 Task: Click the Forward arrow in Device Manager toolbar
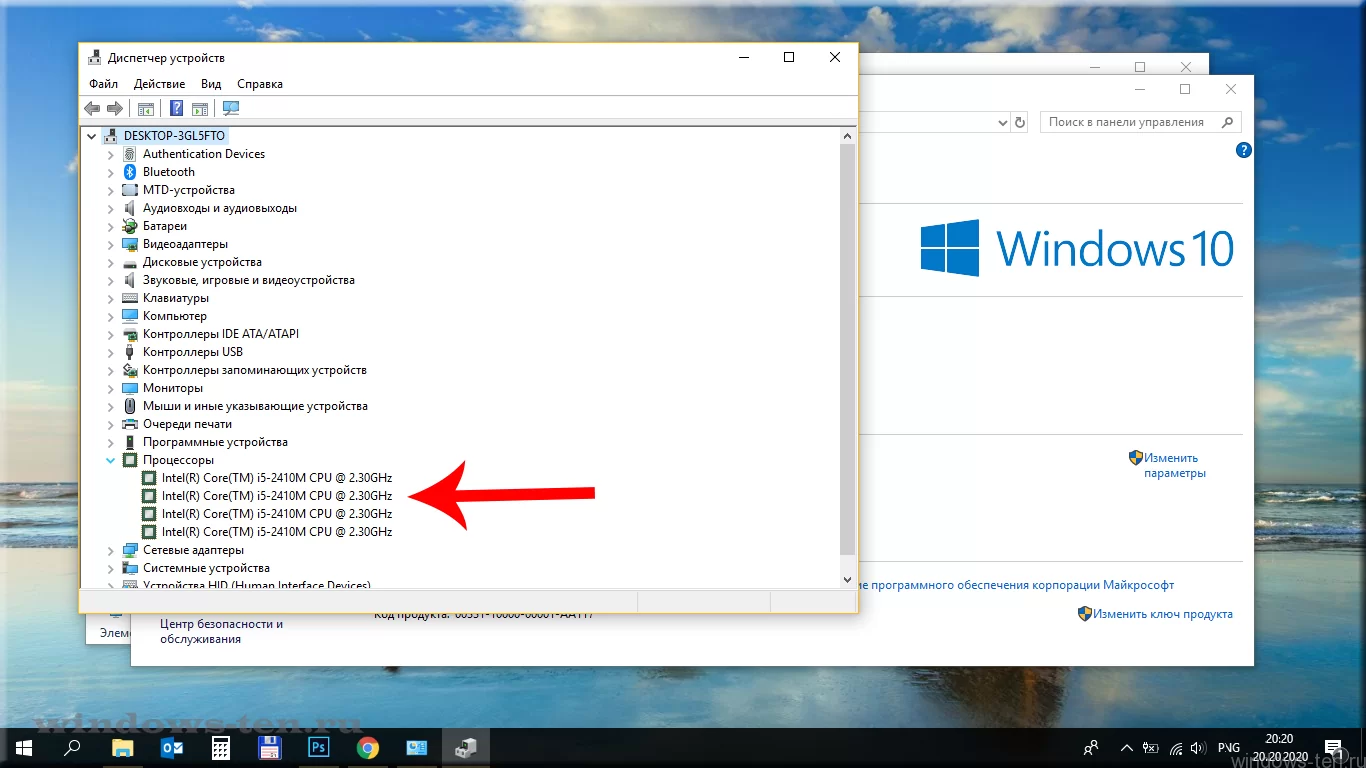(x=115, y=108)
